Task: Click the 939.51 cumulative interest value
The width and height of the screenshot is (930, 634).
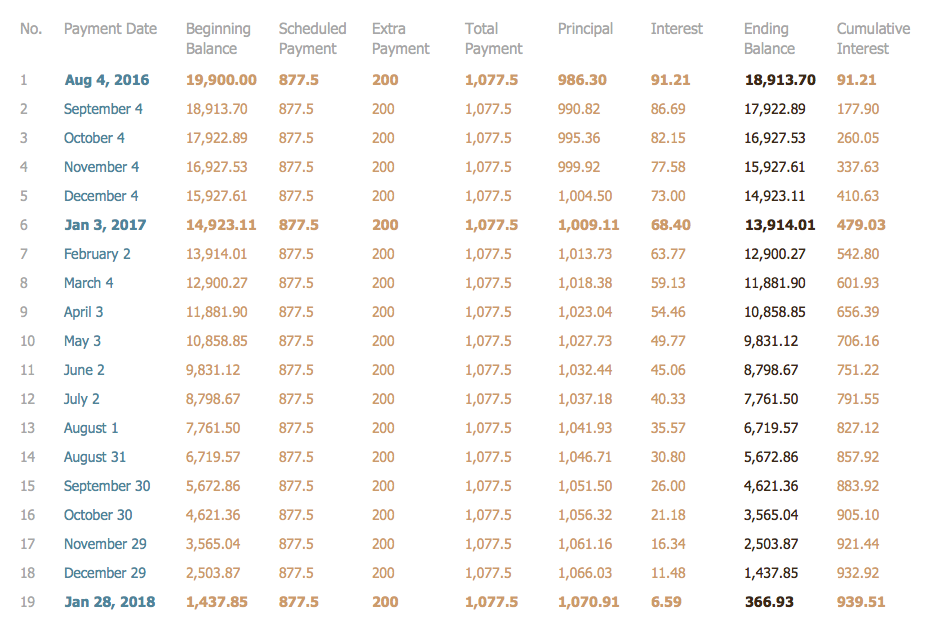Action: (x=860, y=602)
